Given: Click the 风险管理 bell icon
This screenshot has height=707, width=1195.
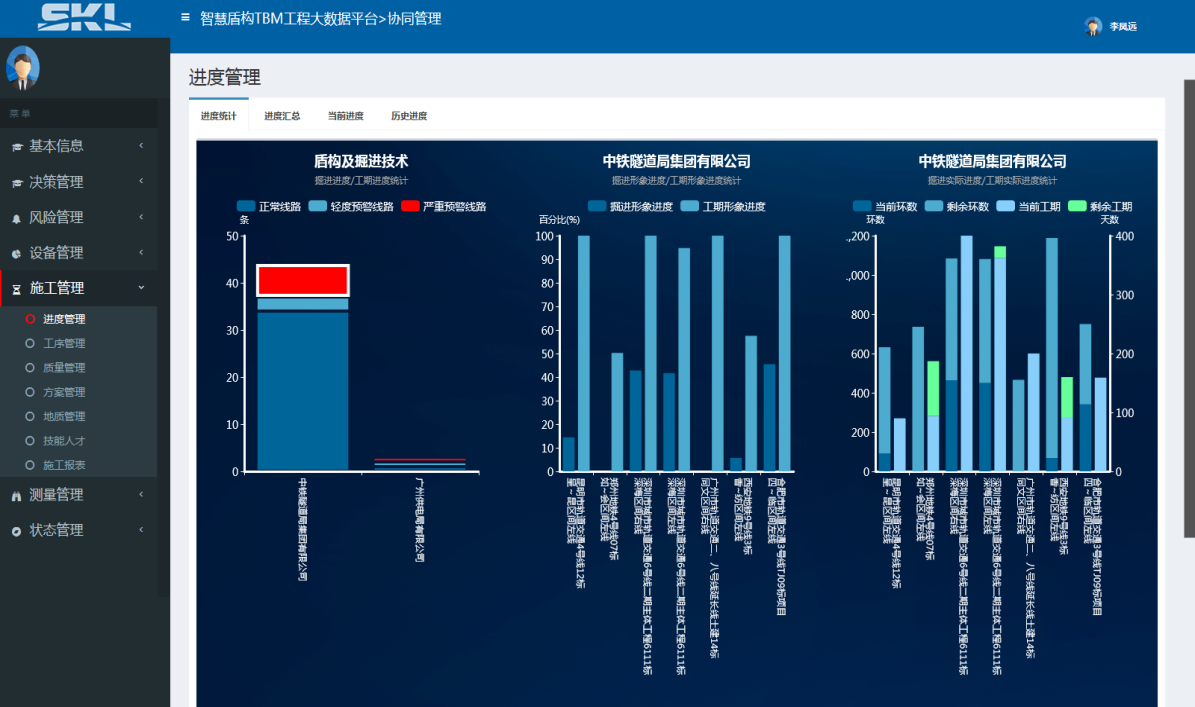Looking at the screenshot, I should pos(17,219).
